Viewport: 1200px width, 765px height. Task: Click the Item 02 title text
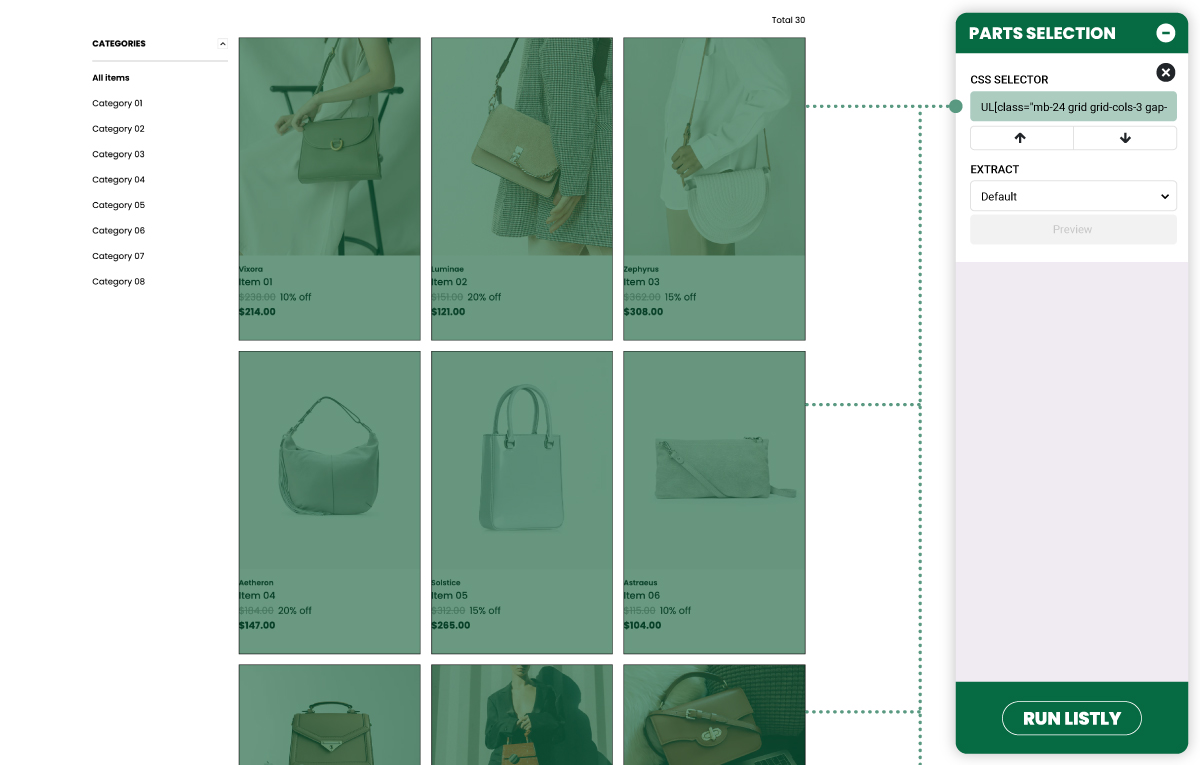[449, 282]
